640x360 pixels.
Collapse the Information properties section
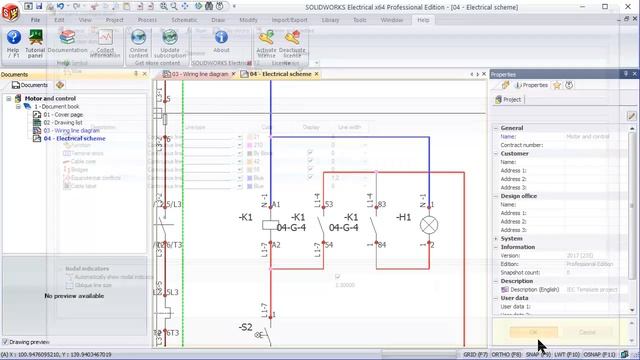click(496, 247)
